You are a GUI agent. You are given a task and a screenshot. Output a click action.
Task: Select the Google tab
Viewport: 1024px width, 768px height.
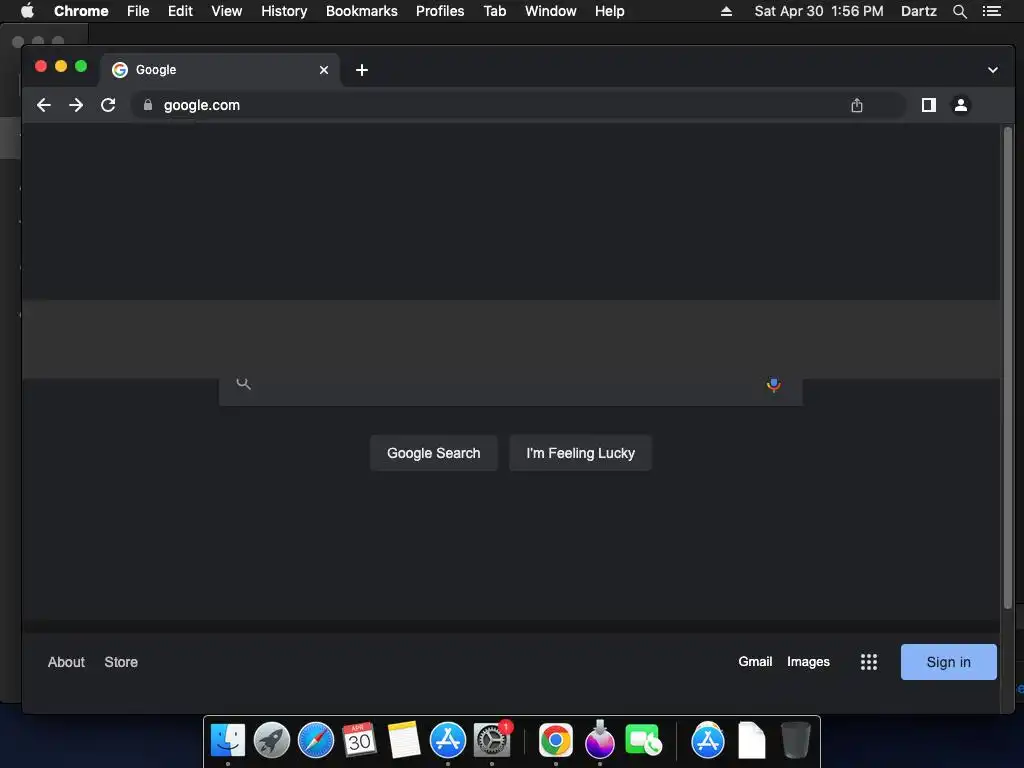coord(219,70)
